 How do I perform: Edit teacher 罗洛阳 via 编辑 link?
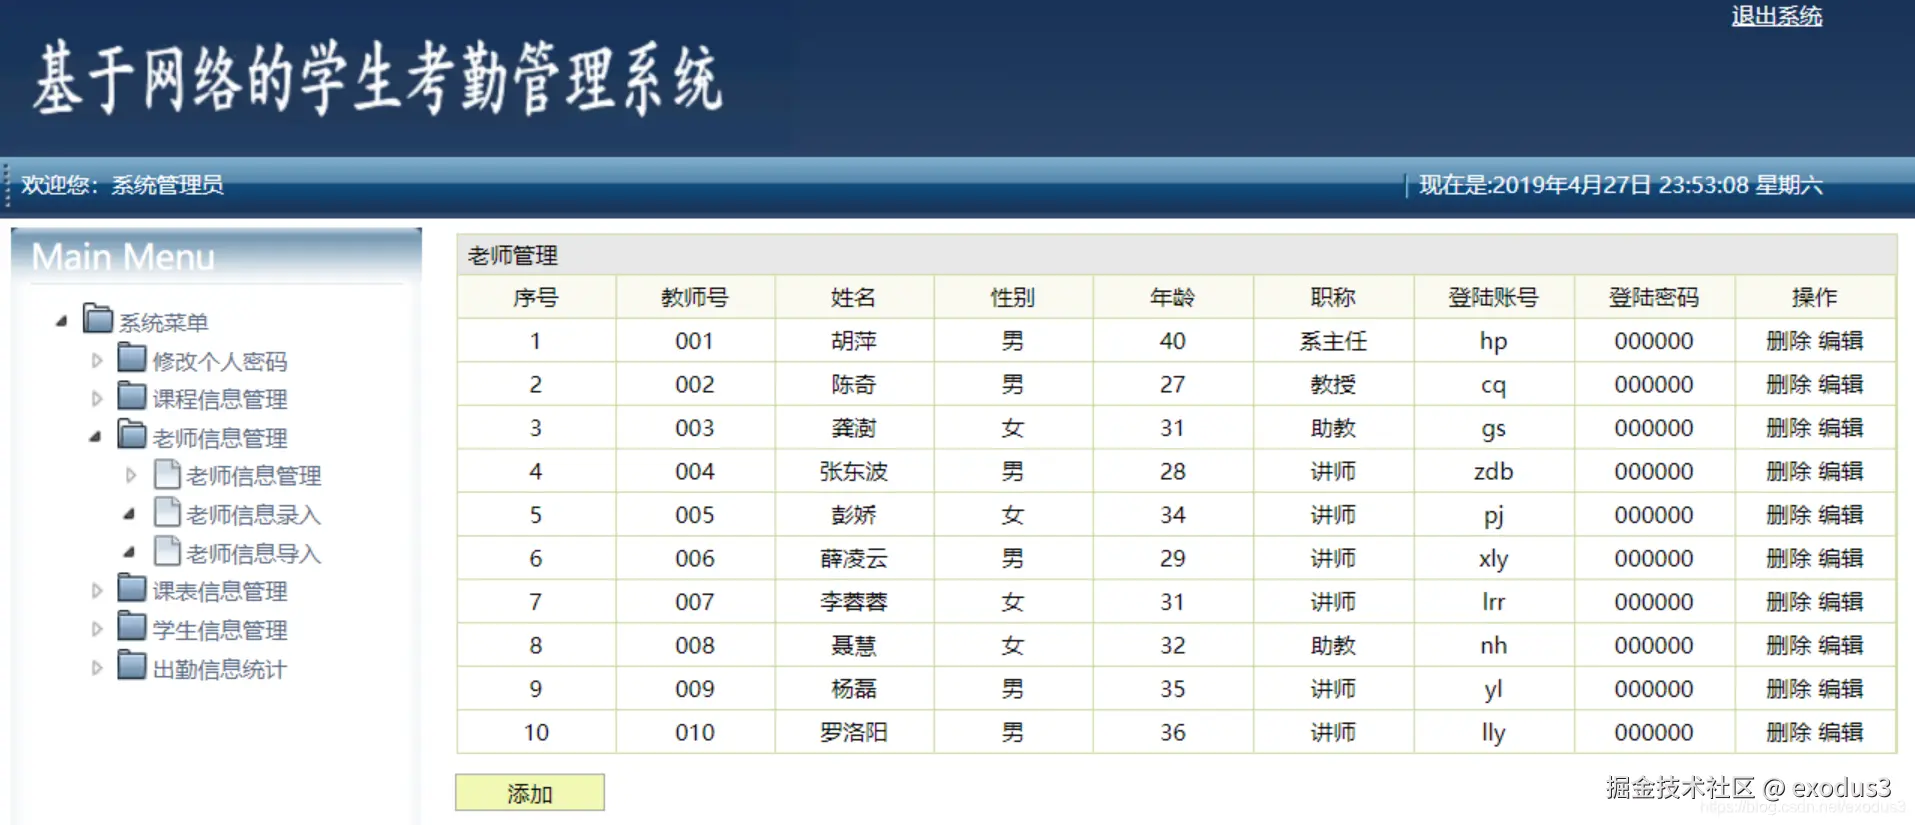[x=1841, y=732]
